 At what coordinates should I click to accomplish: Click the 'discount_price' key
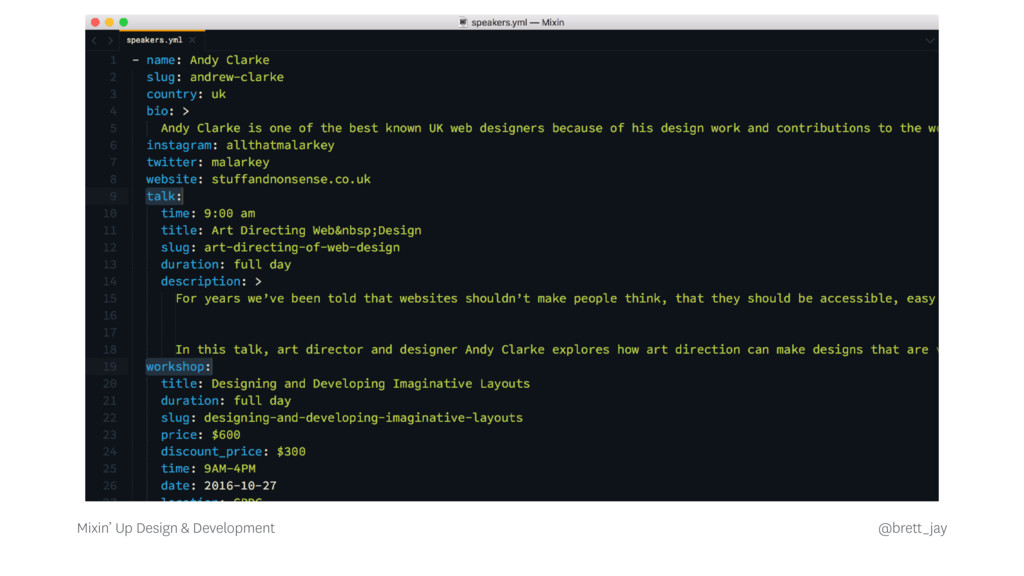pos(211,452)
